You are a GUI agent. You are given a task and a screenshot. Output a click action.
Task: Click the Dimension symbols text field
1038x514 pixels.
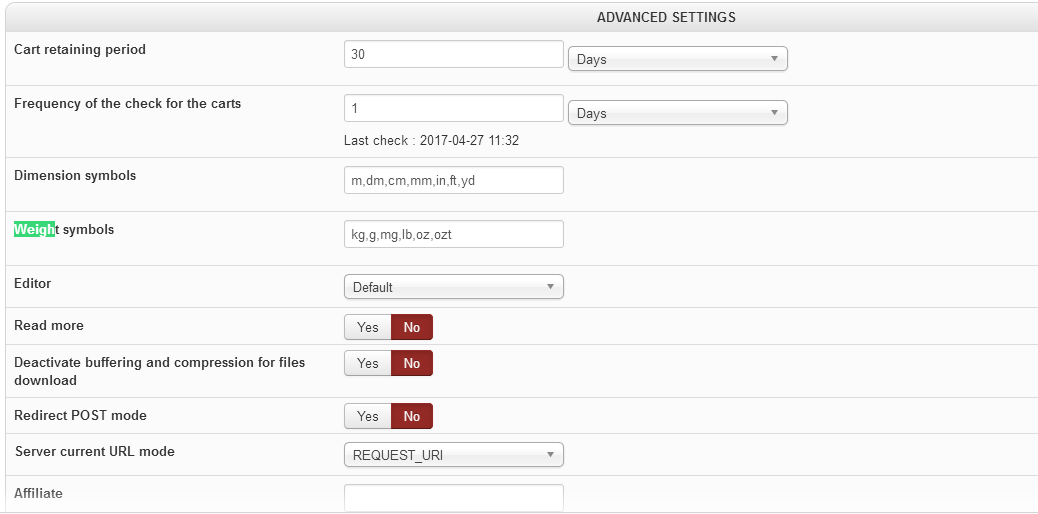tap(453, 180)
